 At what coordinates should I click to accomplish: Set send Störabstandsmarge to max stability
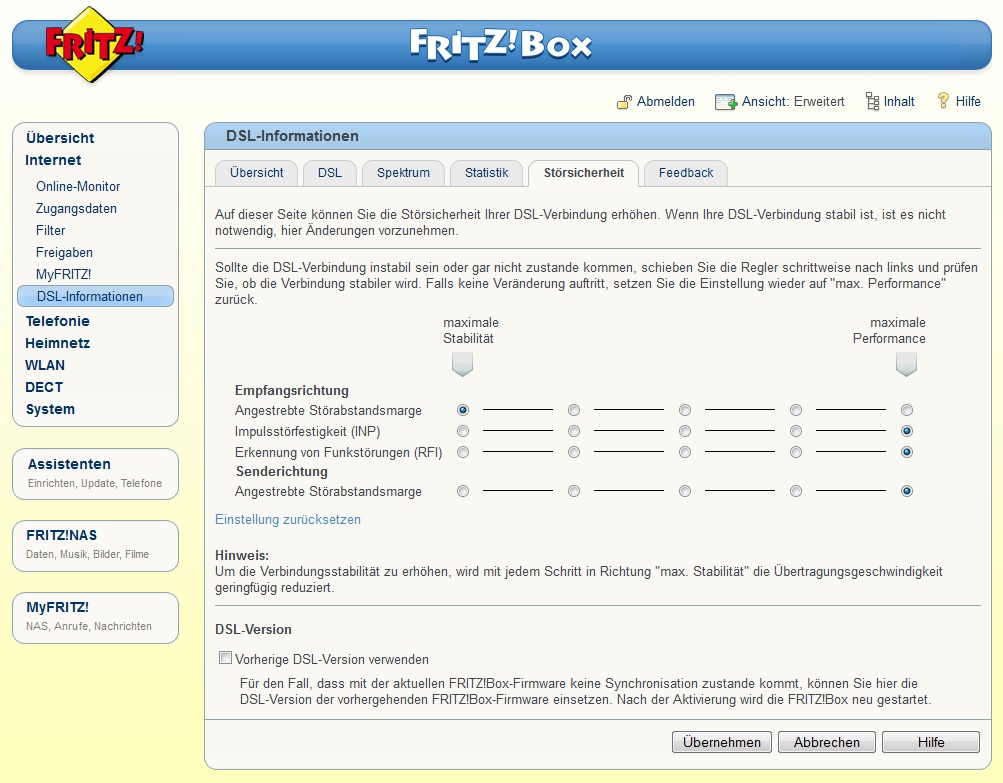tap(463, 491)
